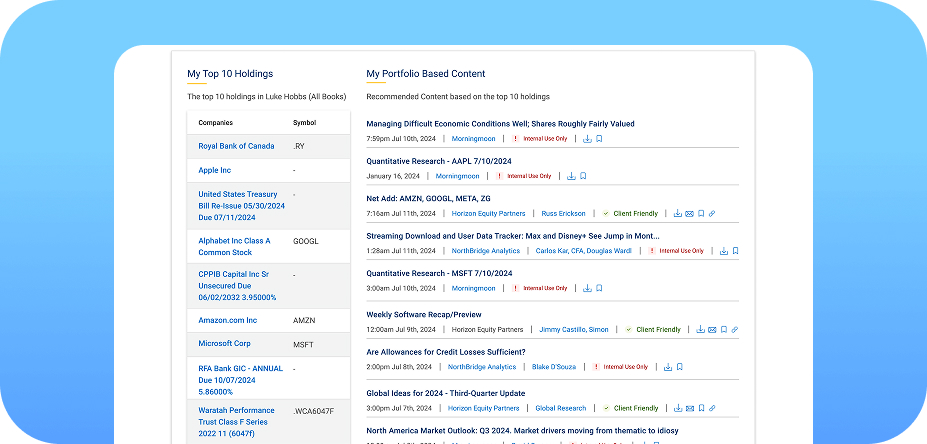
Task: Copy link for Global Ideas for 2024
Action: (712, 409)
